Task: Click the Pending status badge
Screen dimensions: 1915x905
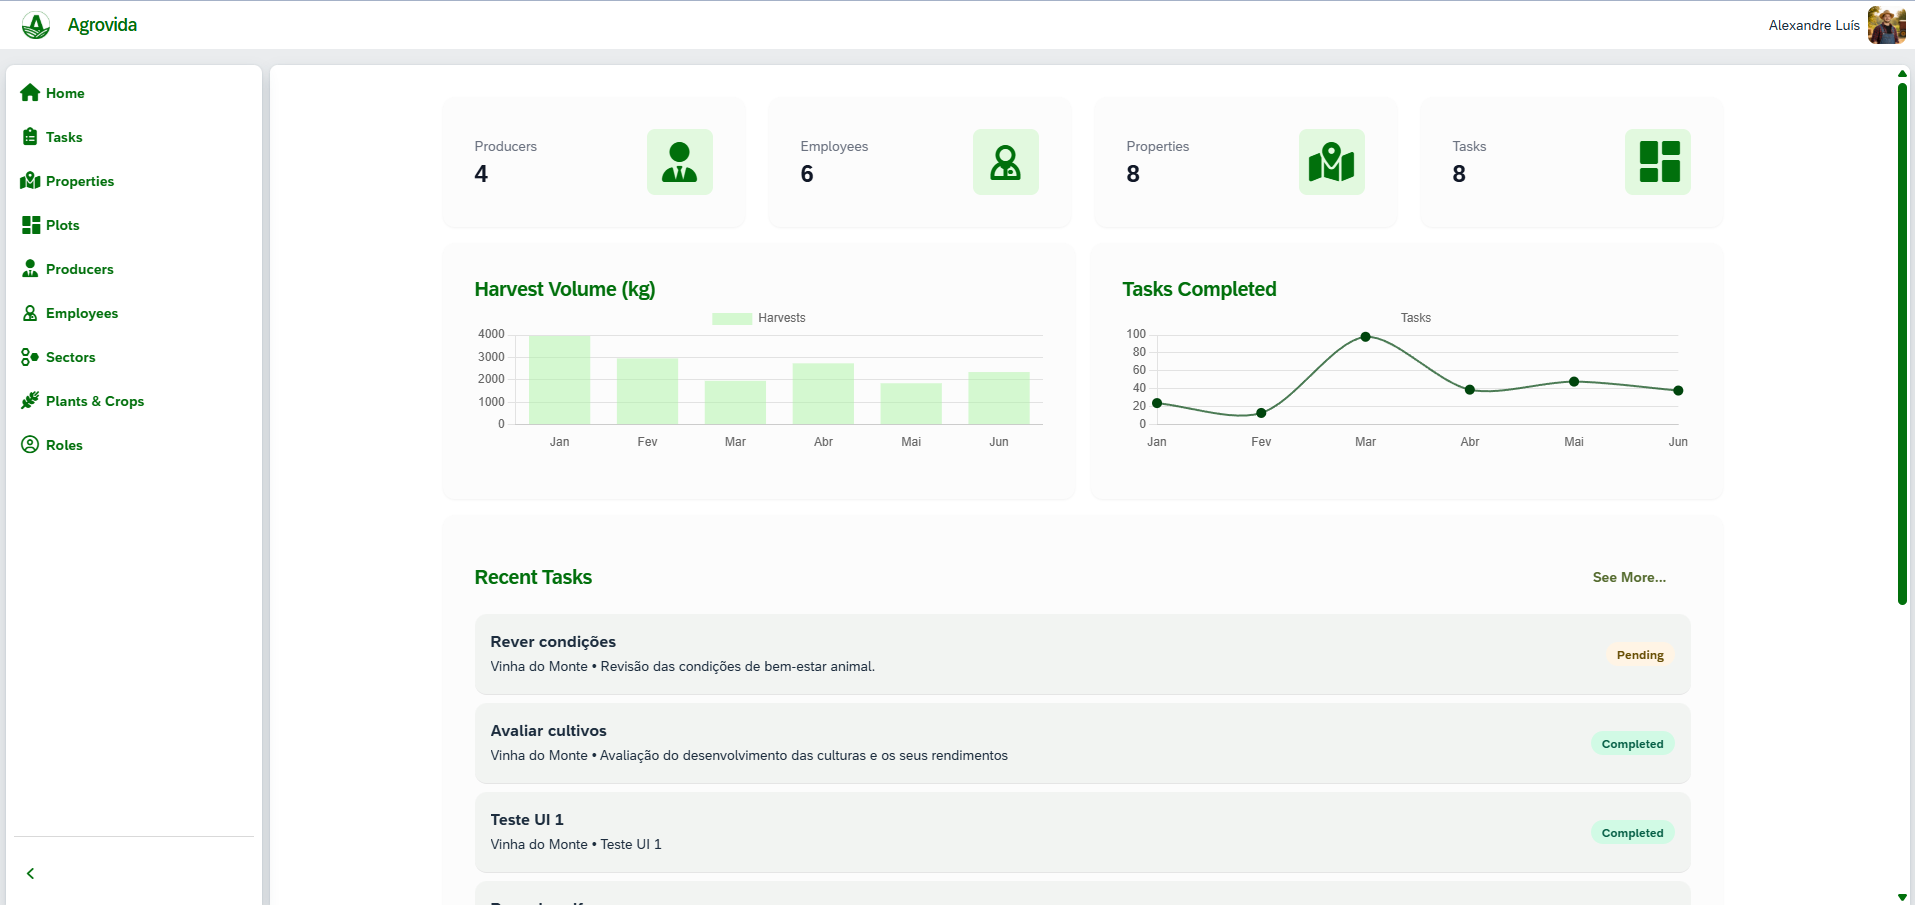Action: pyautogui.click(x=1640, y=655)
